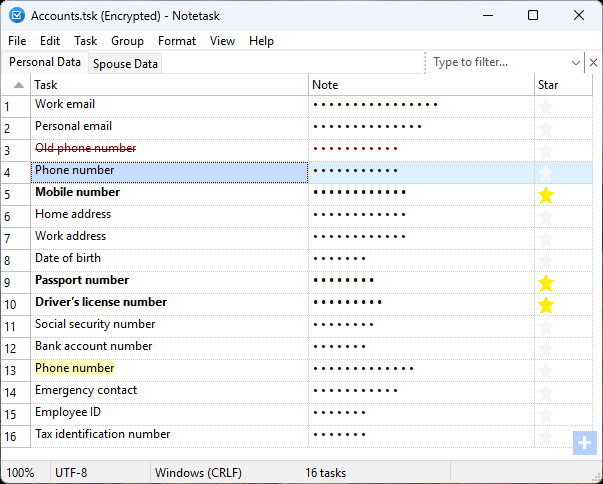
Task: Star the Work email task
Action: tap(546, 106)
